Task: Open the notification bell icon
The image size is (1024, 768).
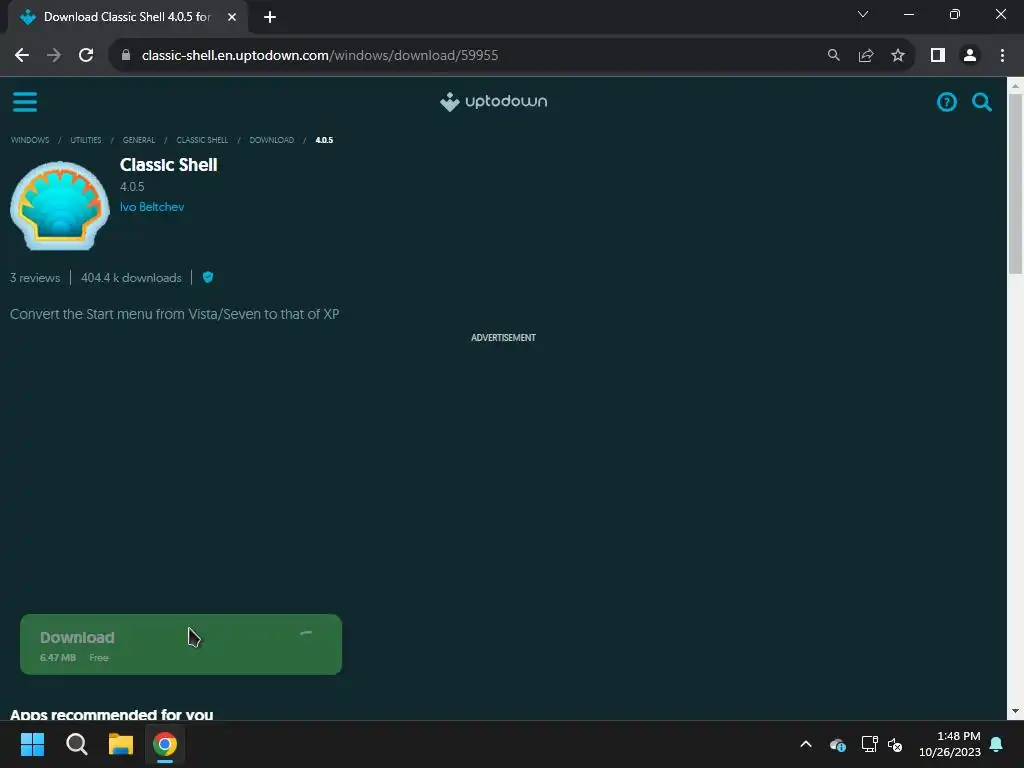Action: pos(996,744)
